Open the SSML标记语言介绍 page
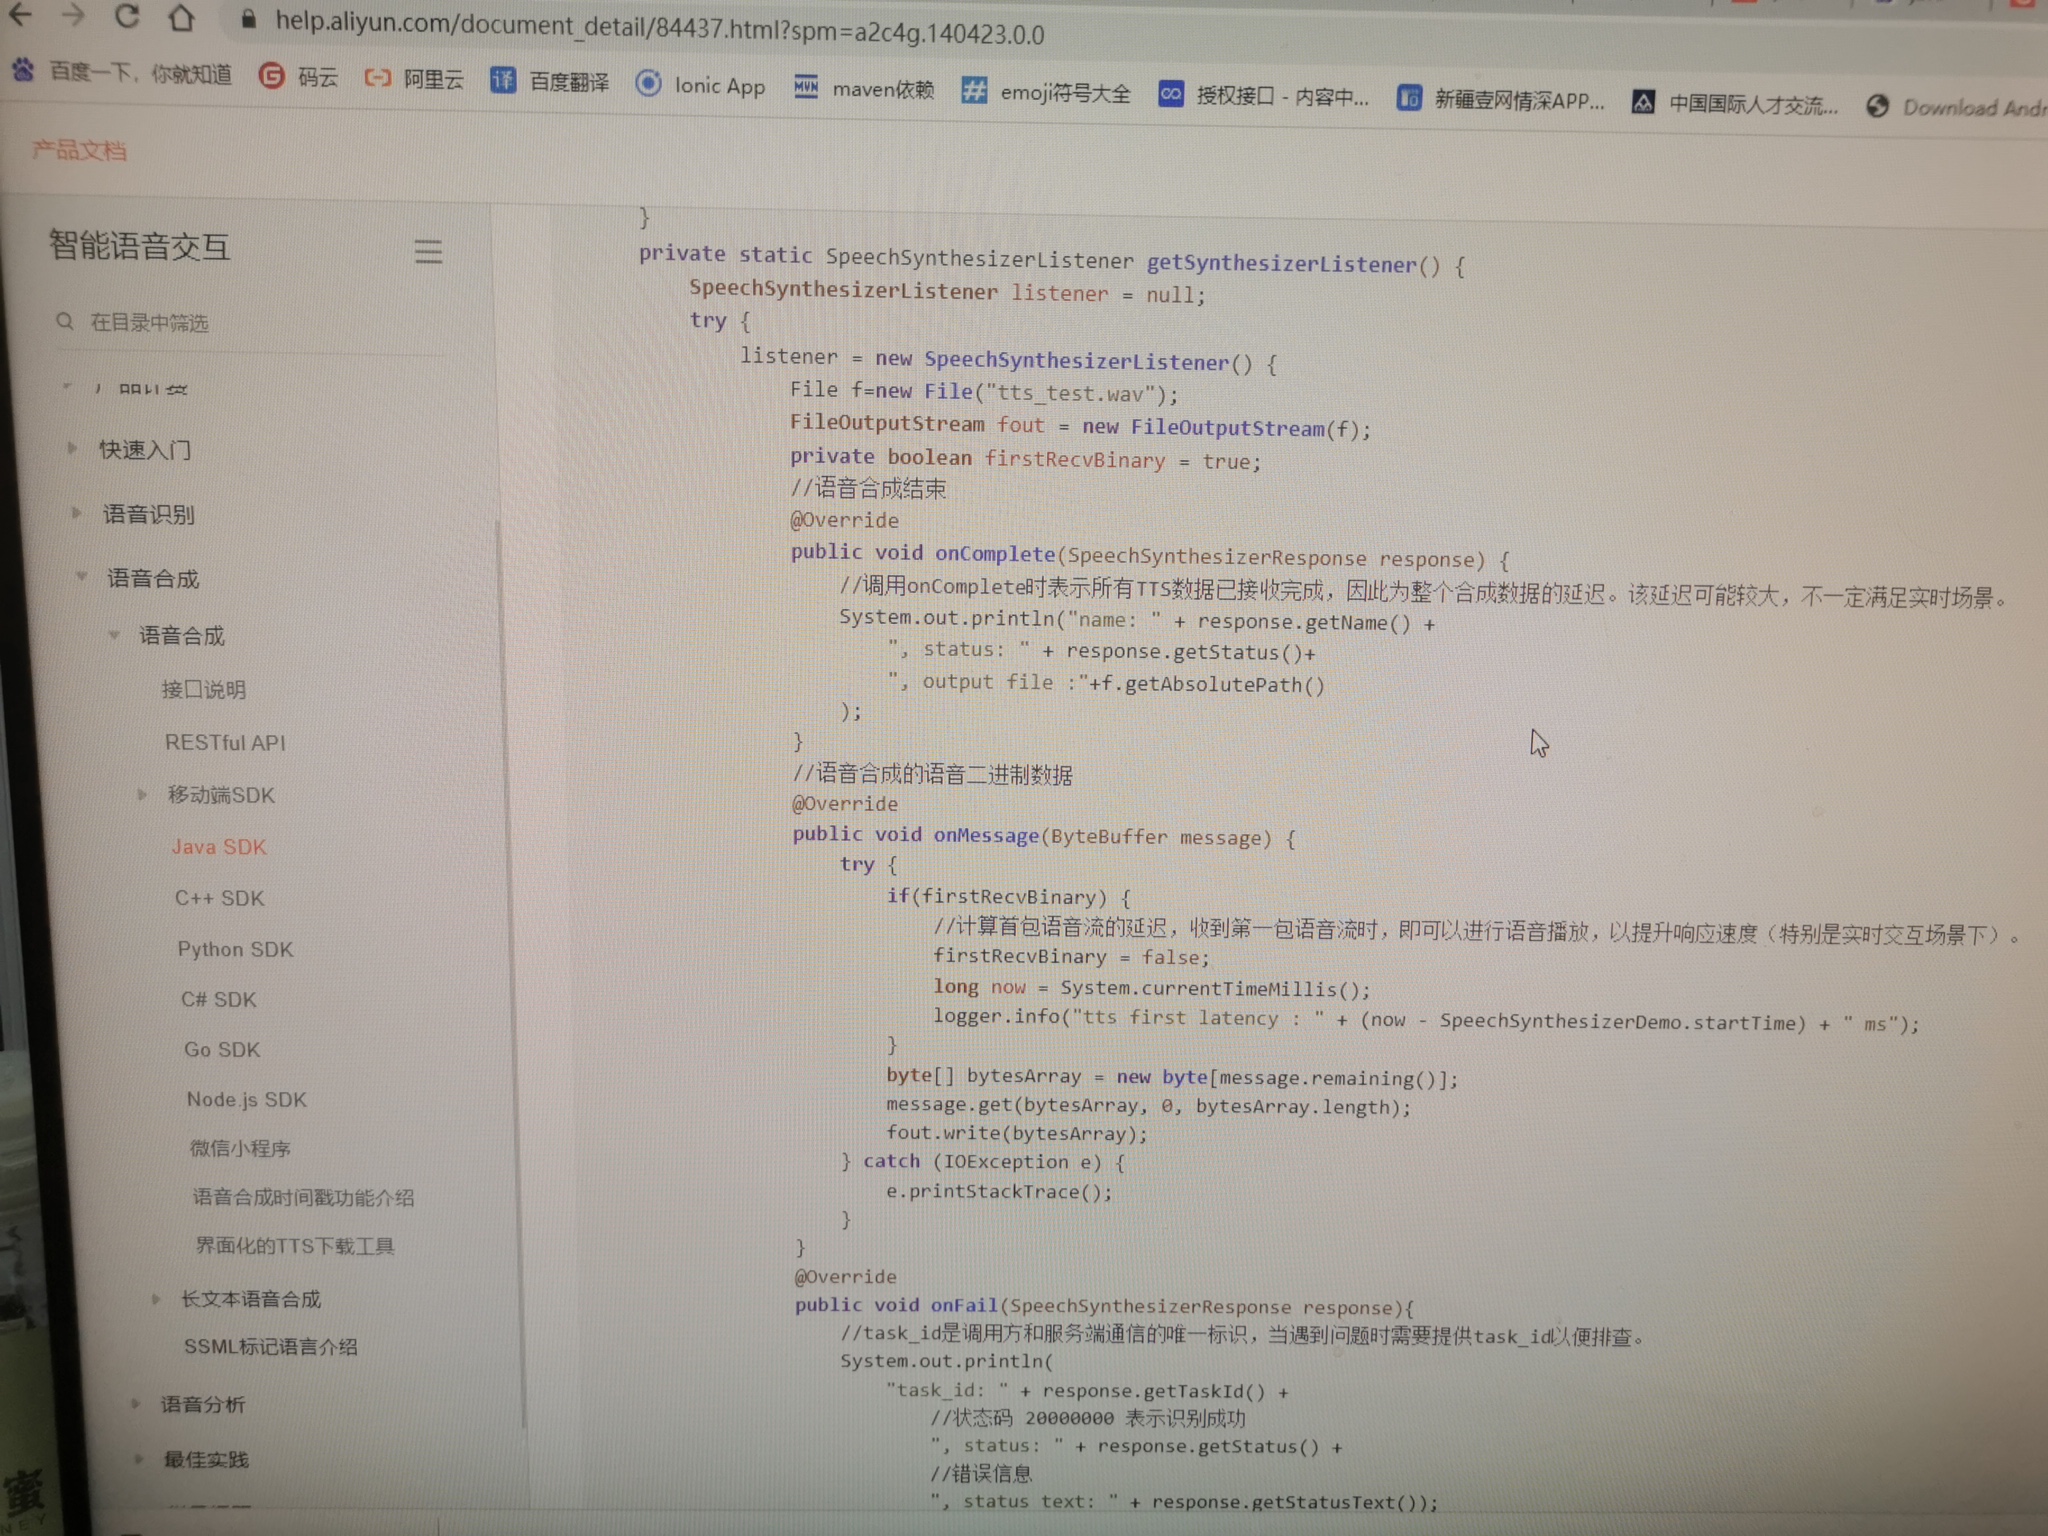Screen dimensions: 2048x1536 (x=270, y=1346)
